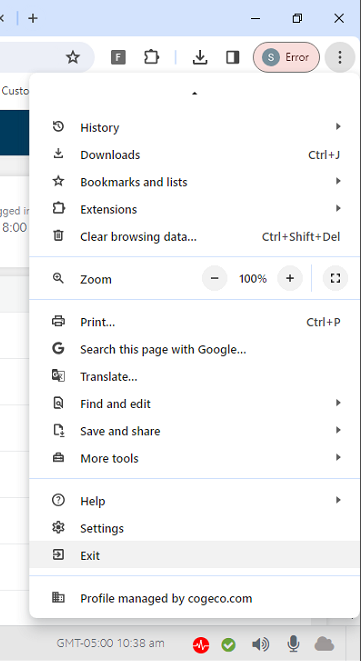Select Clear browsing data
361x661 pixels.
(194, 237)
